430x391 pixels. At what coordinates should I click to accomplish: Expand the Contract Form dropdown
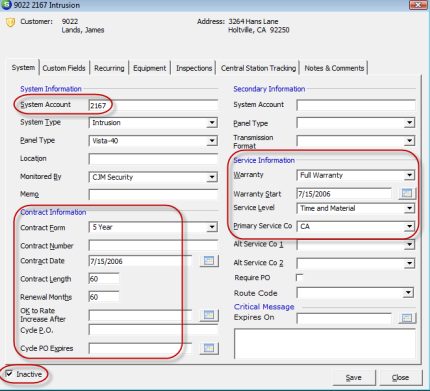coord(212,227)
